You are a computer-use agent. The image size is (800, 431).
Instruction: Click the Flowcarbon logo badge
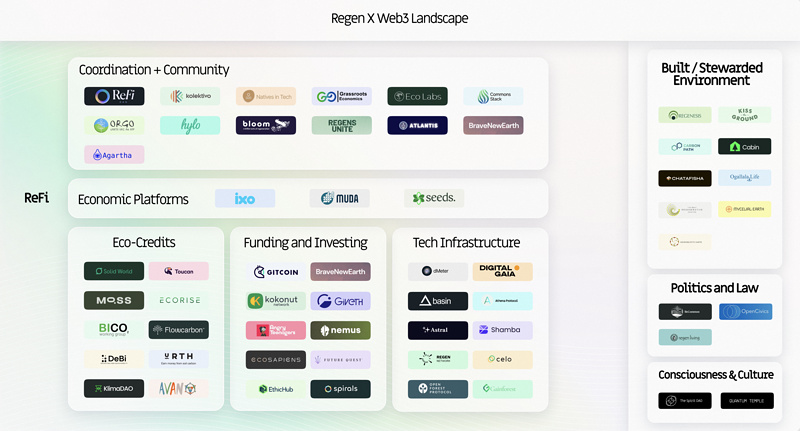[x=178, y=330]
